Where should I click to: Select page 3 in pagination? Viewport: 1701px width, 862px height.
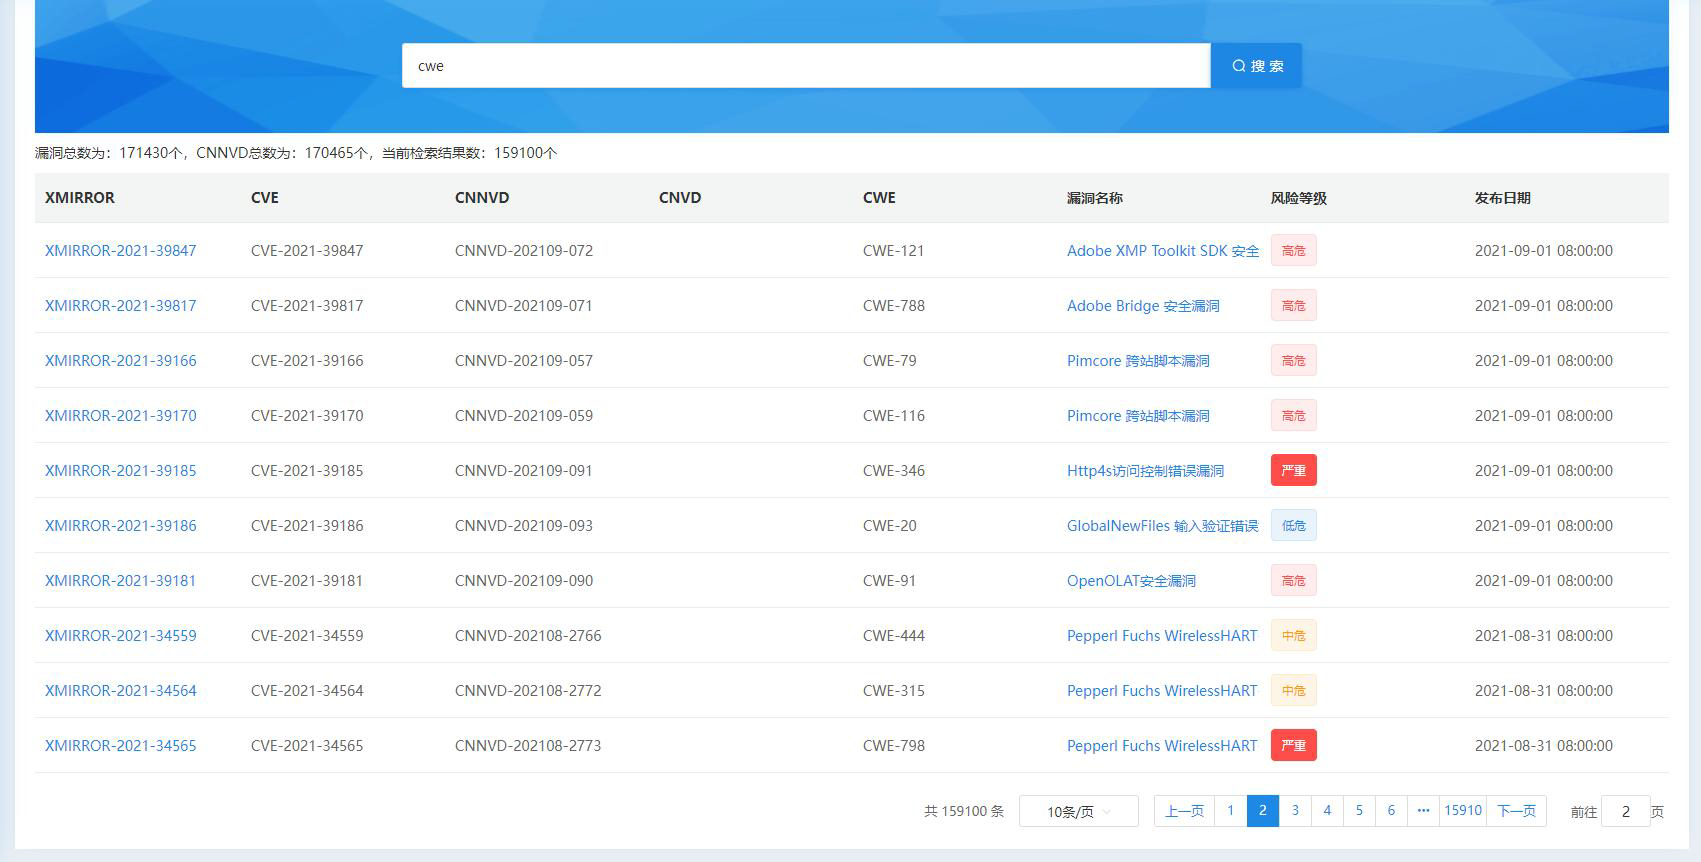1295,811
